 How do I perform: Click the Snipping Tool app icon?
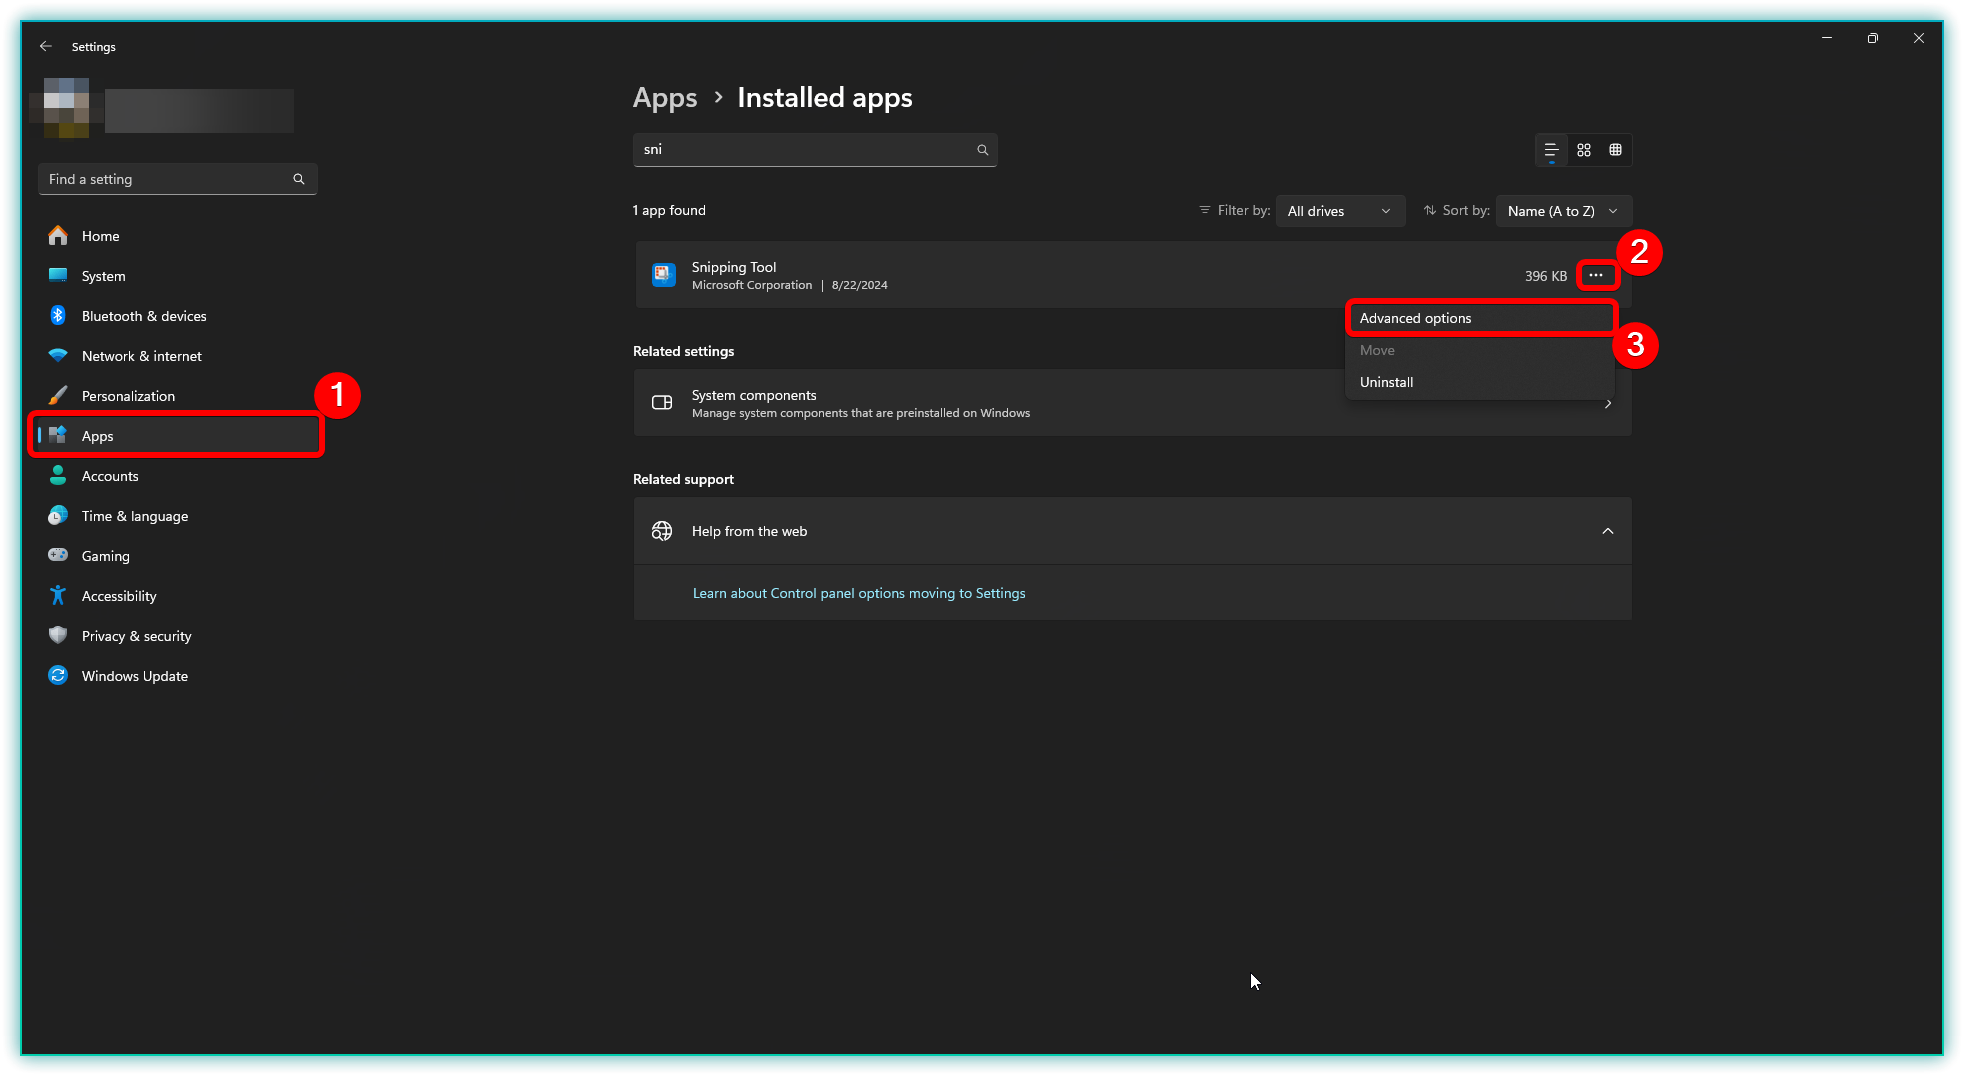pos(663,275)
